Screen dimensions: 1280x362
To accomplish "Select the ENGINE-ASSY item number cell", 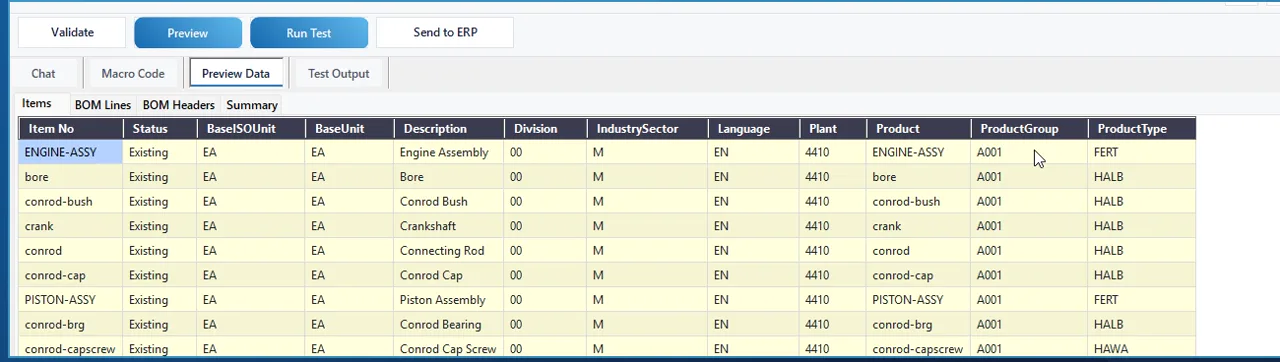I will pos(71,152).
